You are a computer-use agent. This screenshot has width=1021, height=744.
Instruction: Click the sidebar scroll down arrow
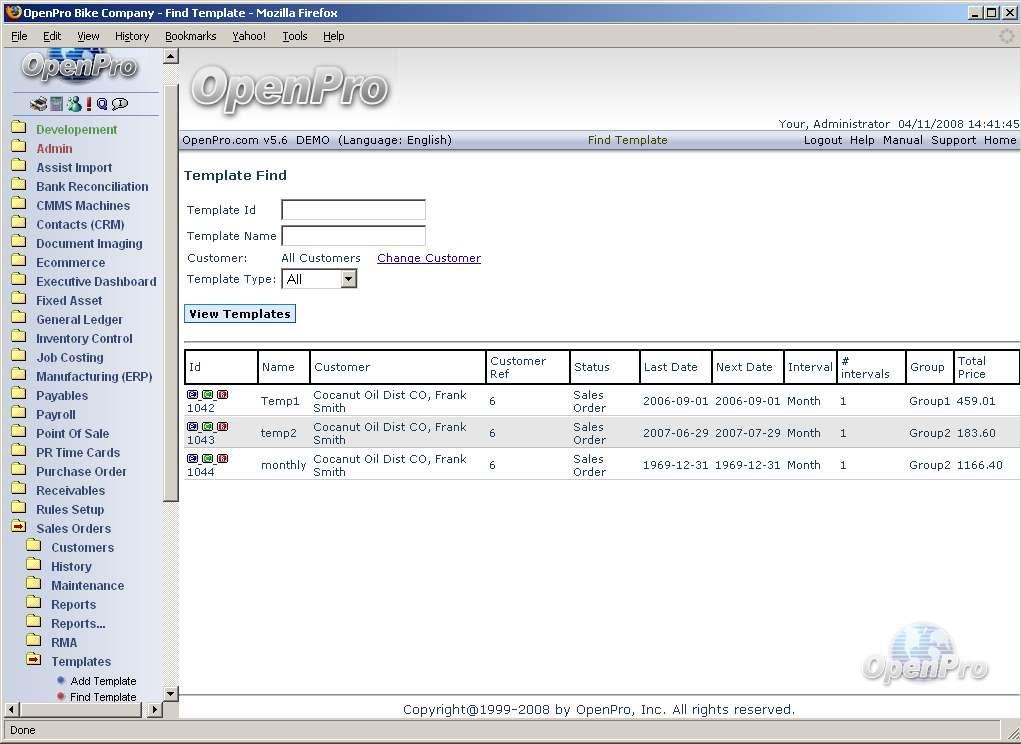[170, 693]
